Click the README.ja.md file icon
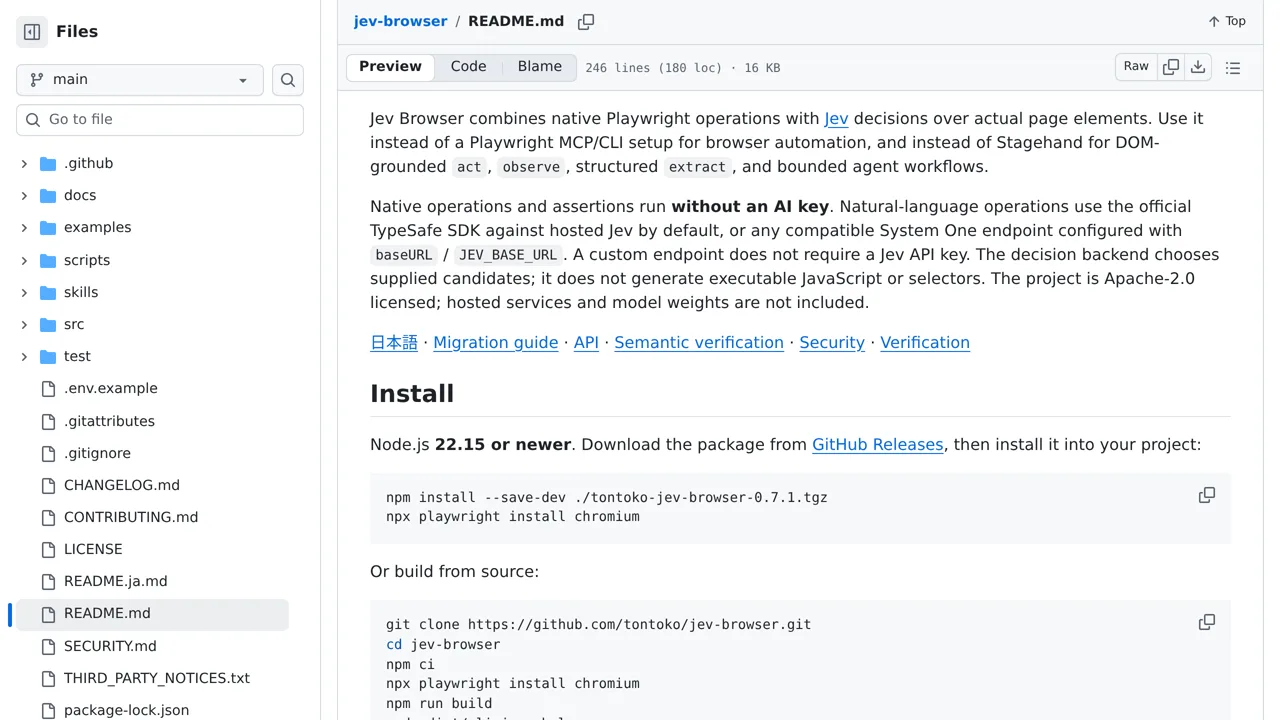The image size is (1280, 720). [x=48, y=582]
